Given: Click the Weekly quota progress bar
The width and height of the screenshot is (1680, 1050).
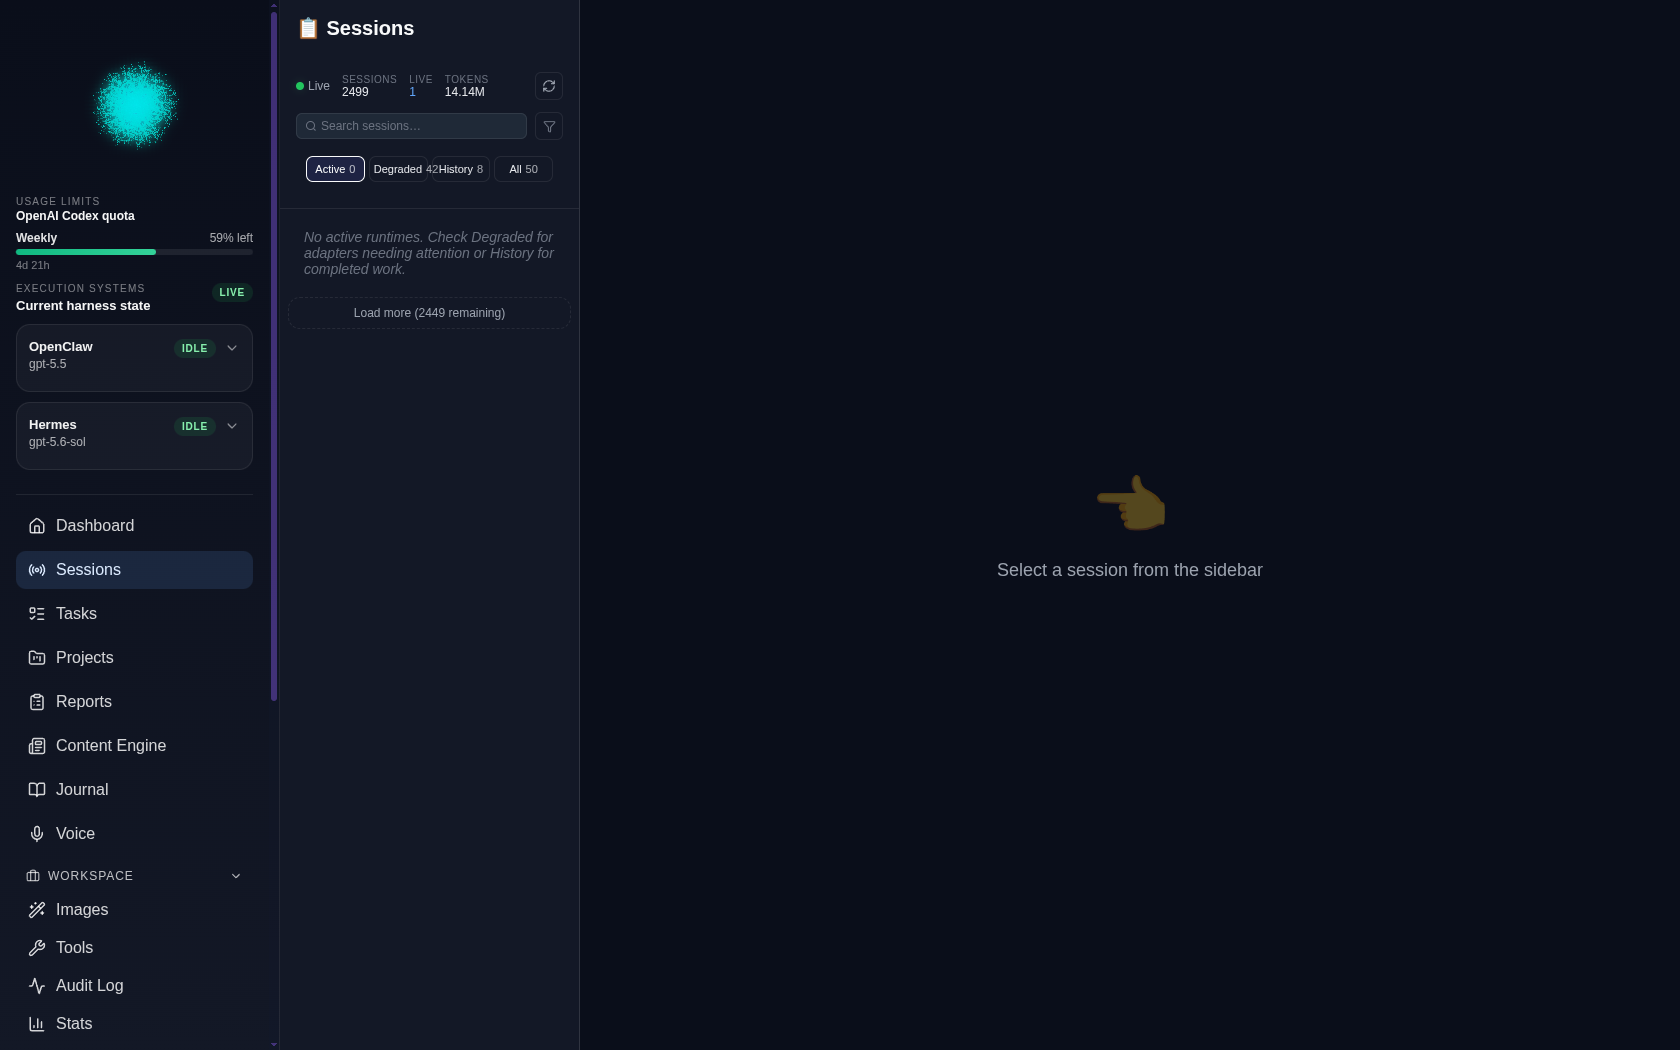Looking at the screenshot, I should [x=134, y=252].
